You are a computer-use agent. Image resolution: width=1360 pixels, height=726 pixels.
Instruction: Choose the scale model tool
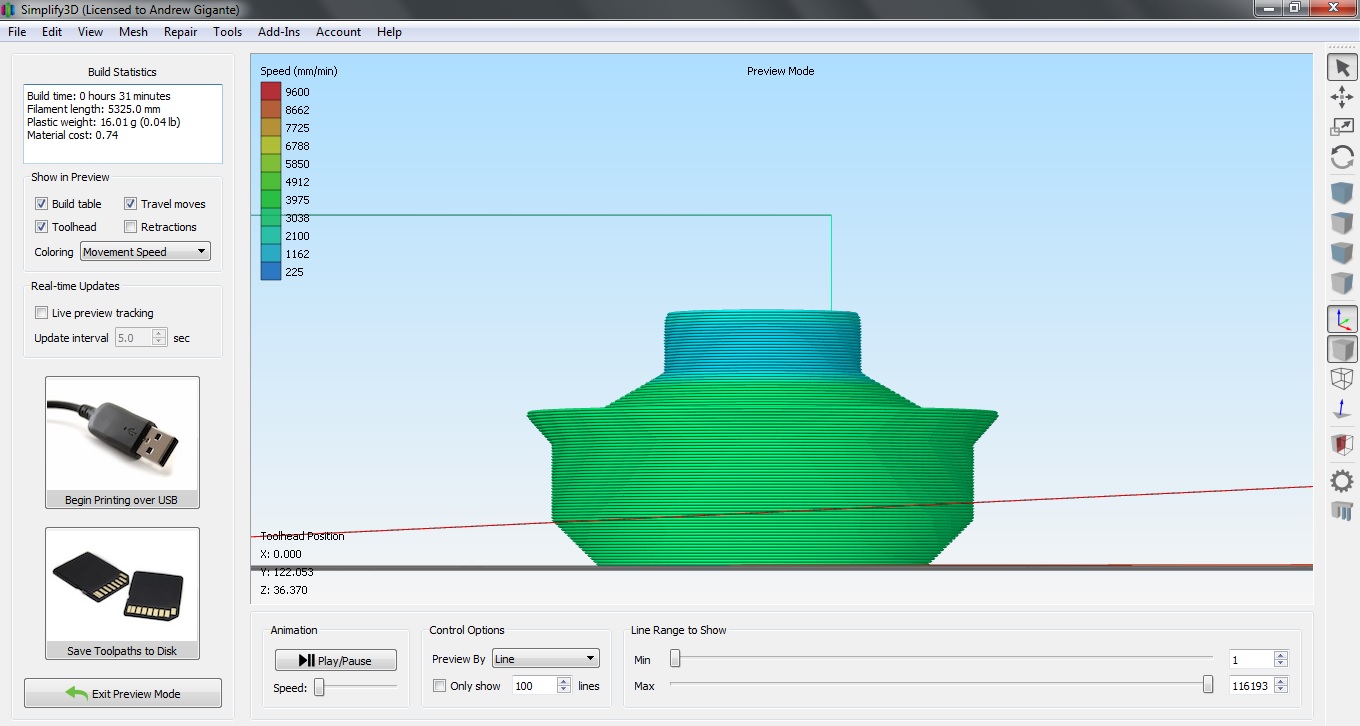click(1342, 127)
